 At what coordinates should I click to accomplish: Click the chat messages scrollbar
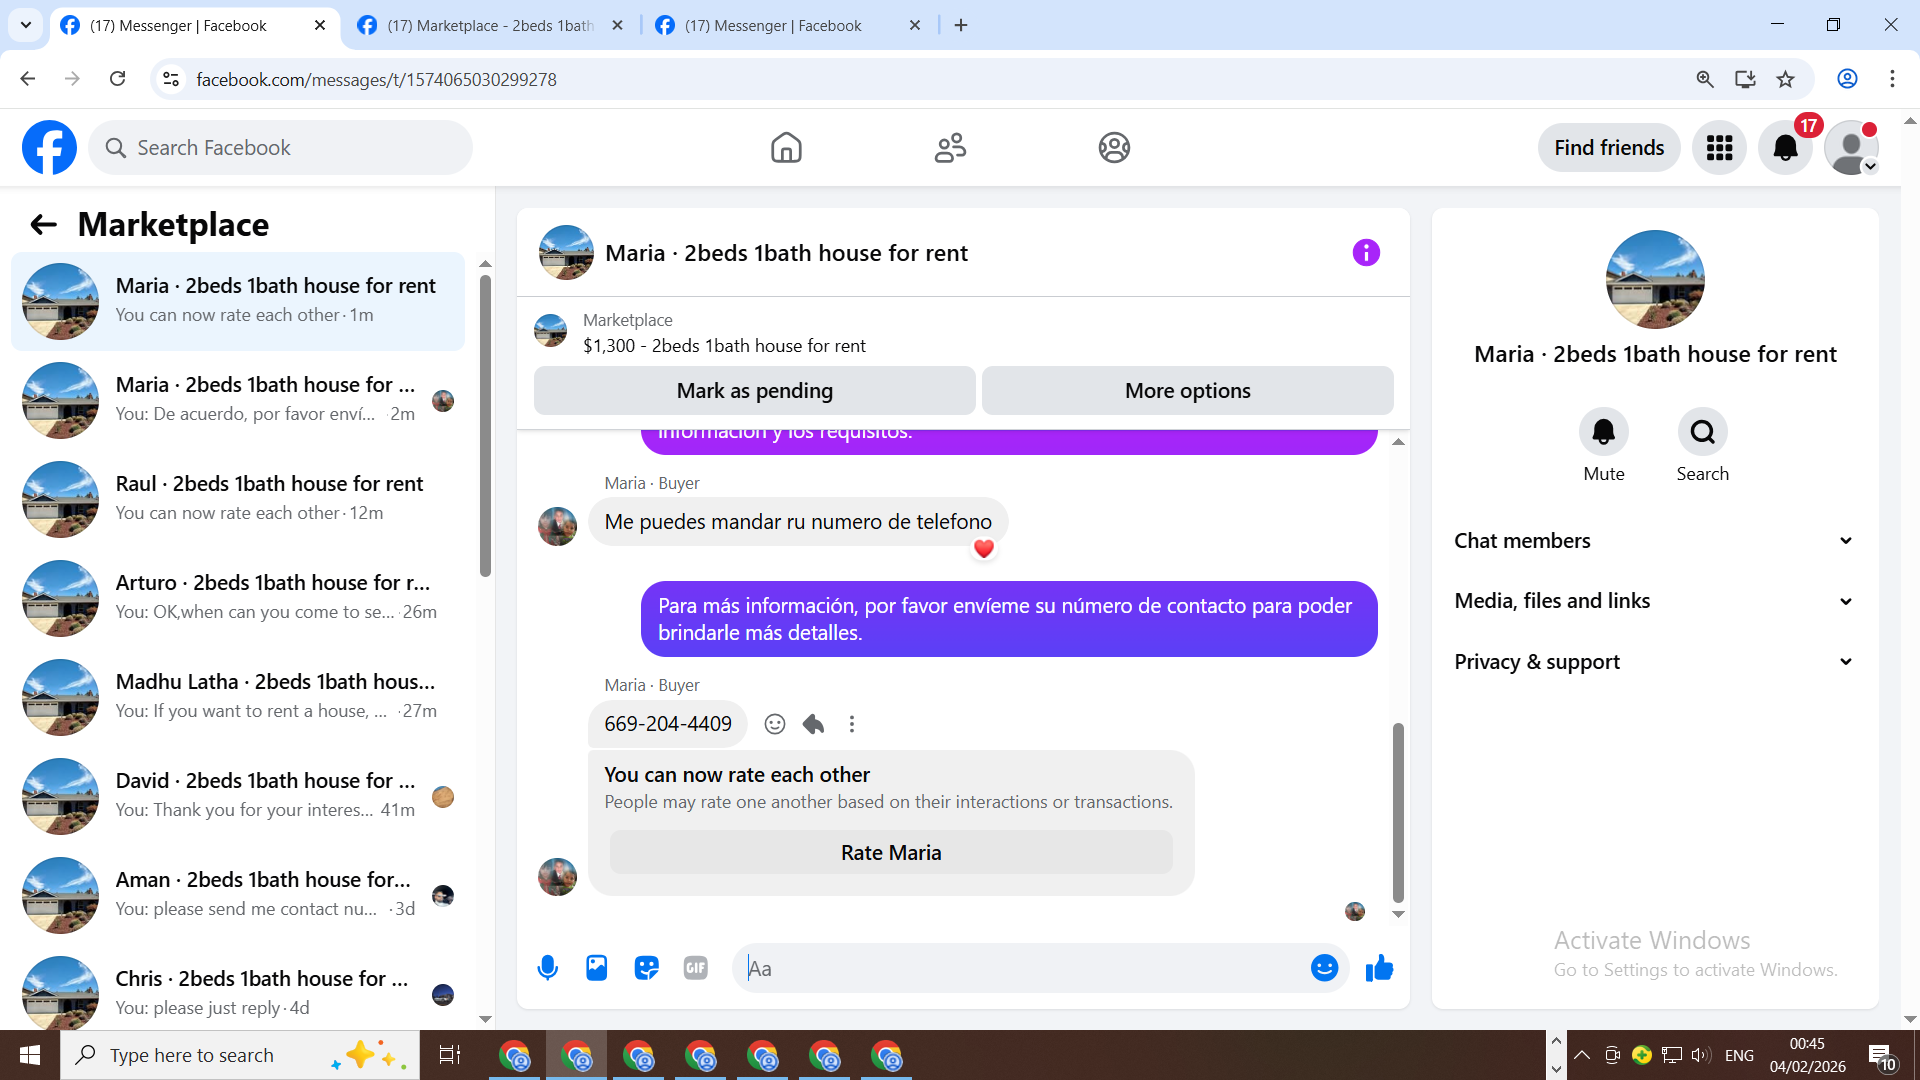[1398, 812]
